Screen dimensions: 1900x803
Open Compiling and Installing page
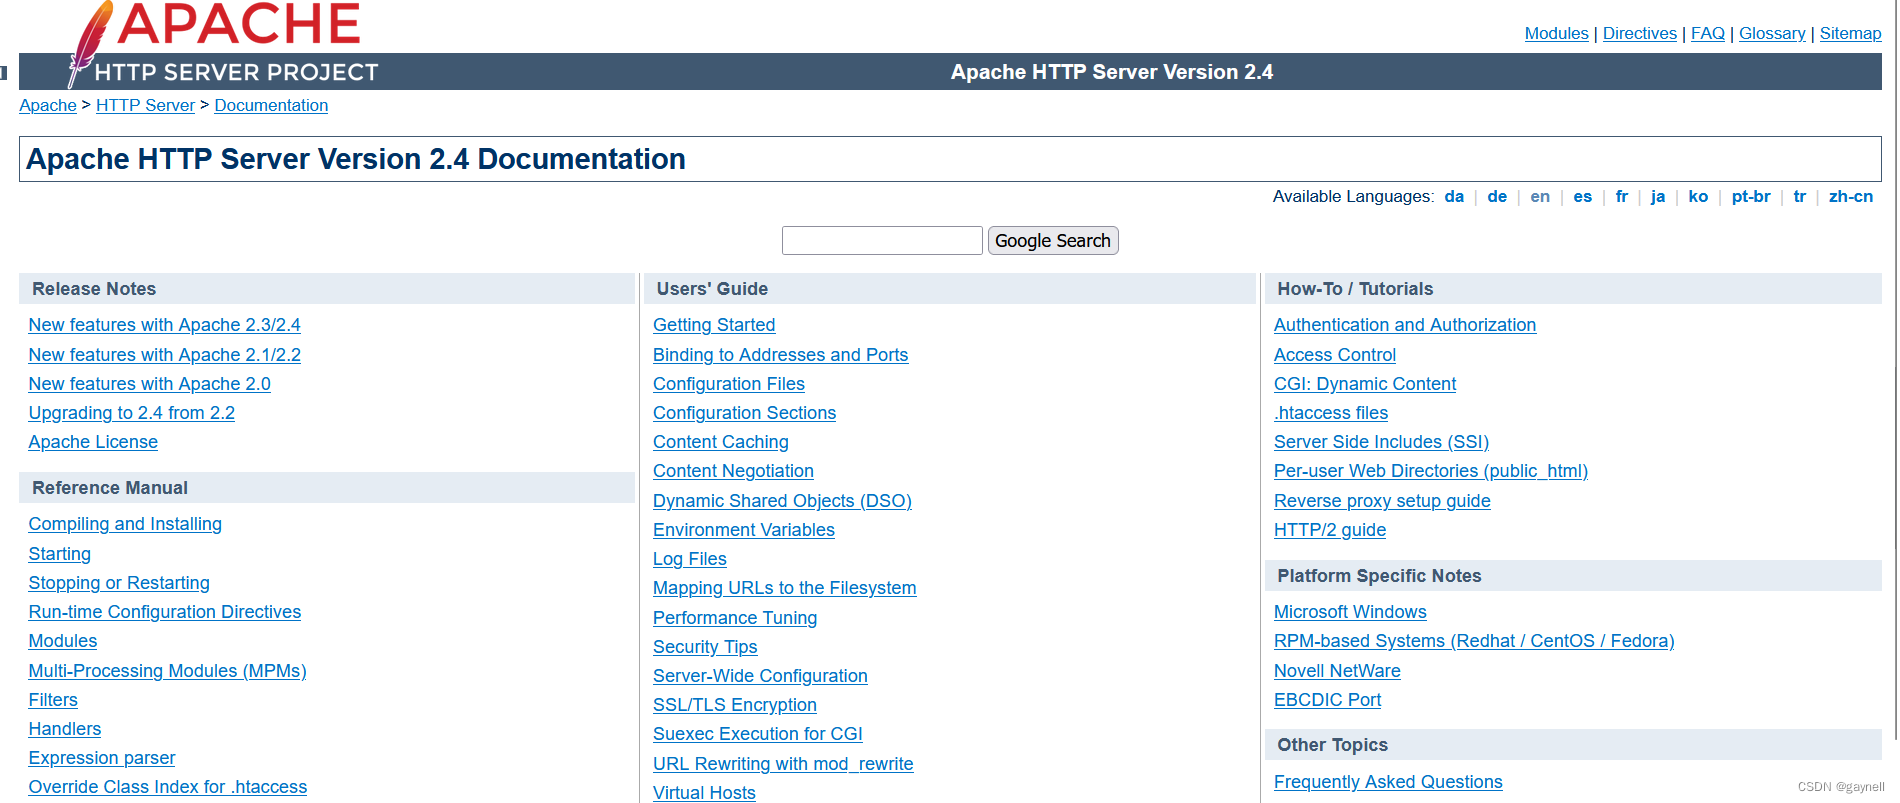click(x=125, y=524)
